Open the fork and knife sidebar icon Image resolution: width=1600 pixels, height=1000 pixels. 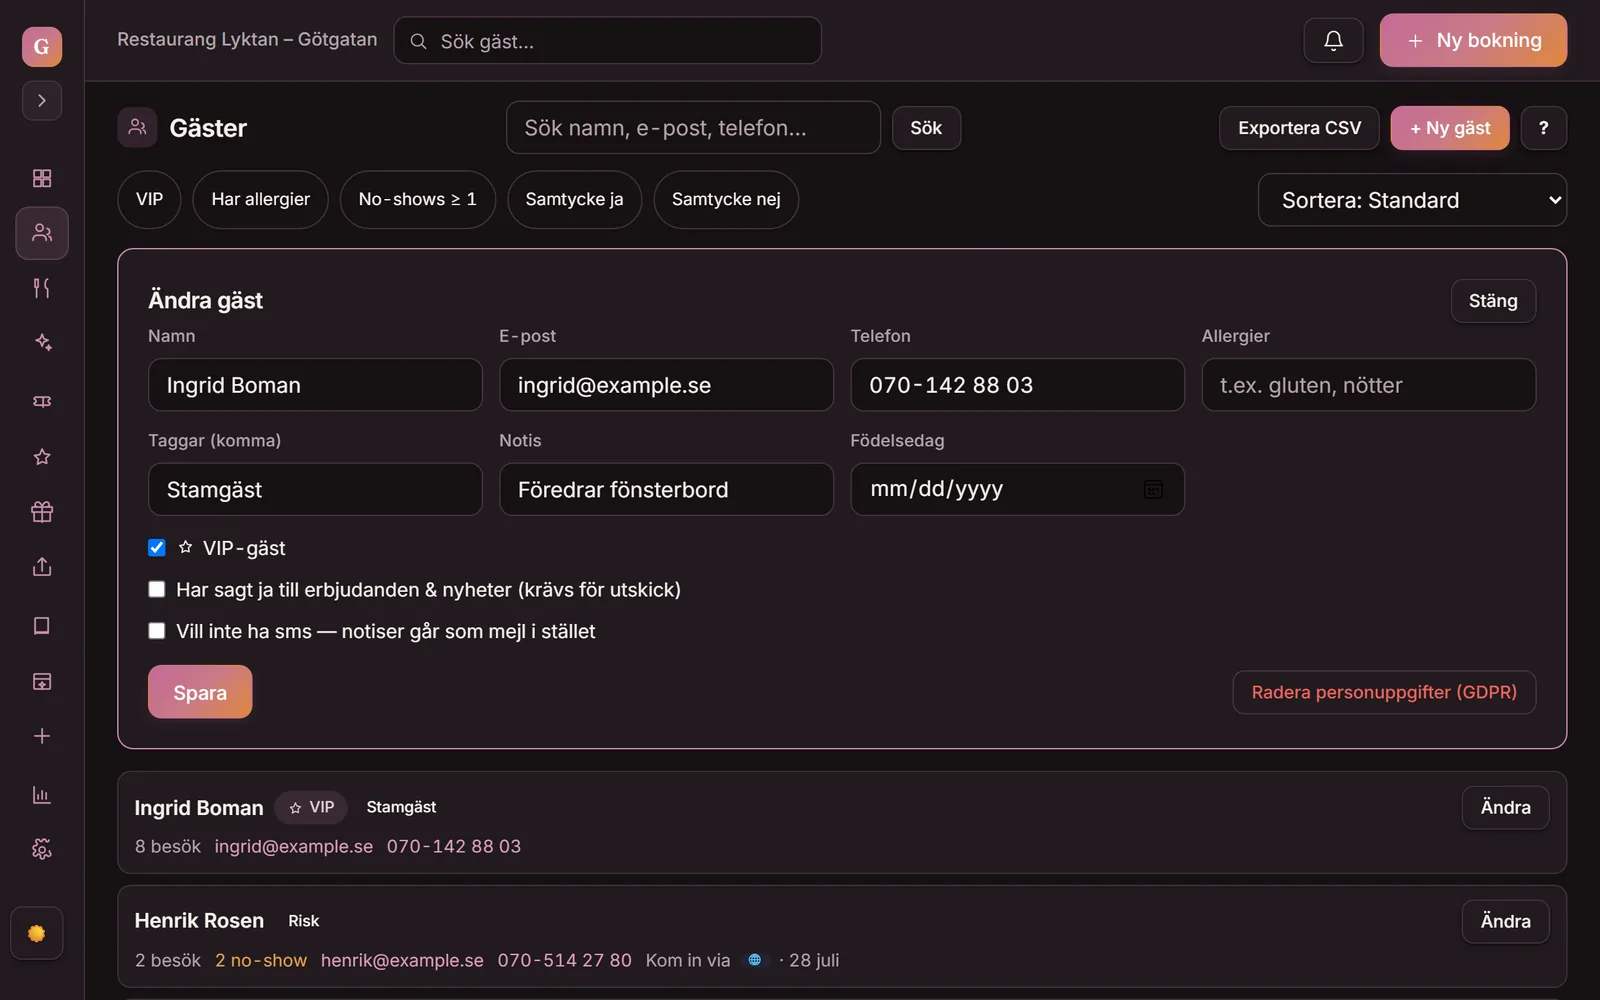point(42,288)
